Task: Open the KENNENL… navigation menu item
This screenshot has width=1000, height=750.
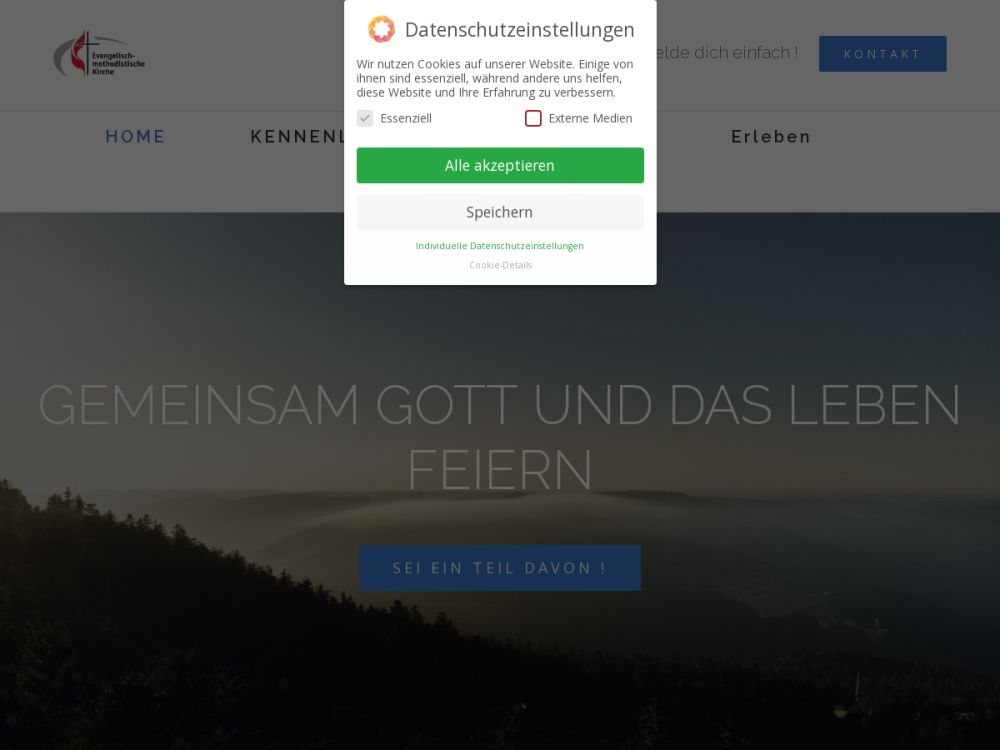Action: coord(297,136)
